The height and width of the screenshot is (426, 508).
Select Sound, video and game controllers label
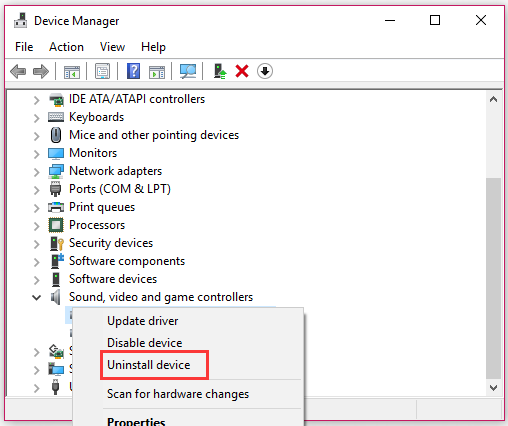(x=161, y=297)
